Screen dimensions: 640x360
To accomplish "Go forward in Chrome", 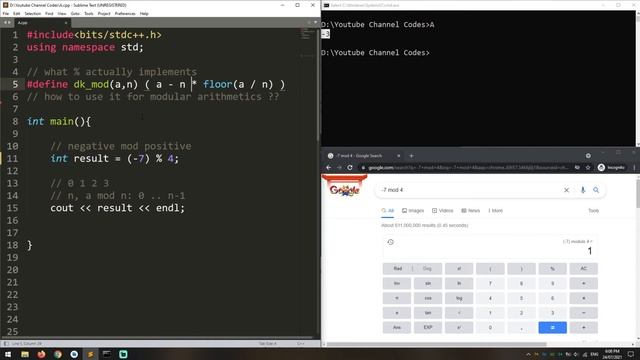I will click(339, 167).
